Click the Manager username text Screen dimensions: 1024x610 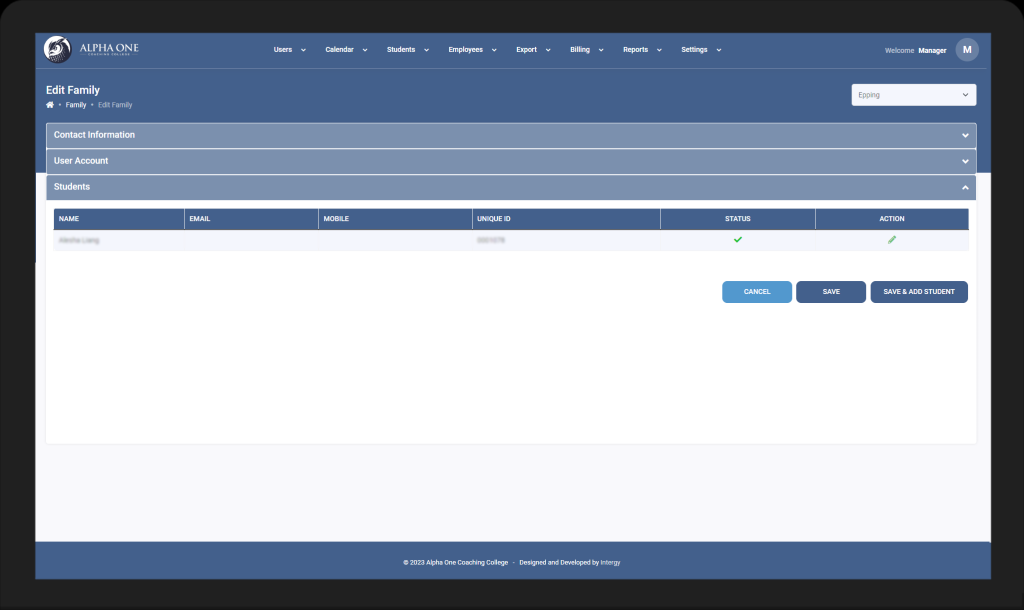coord(932,50)
